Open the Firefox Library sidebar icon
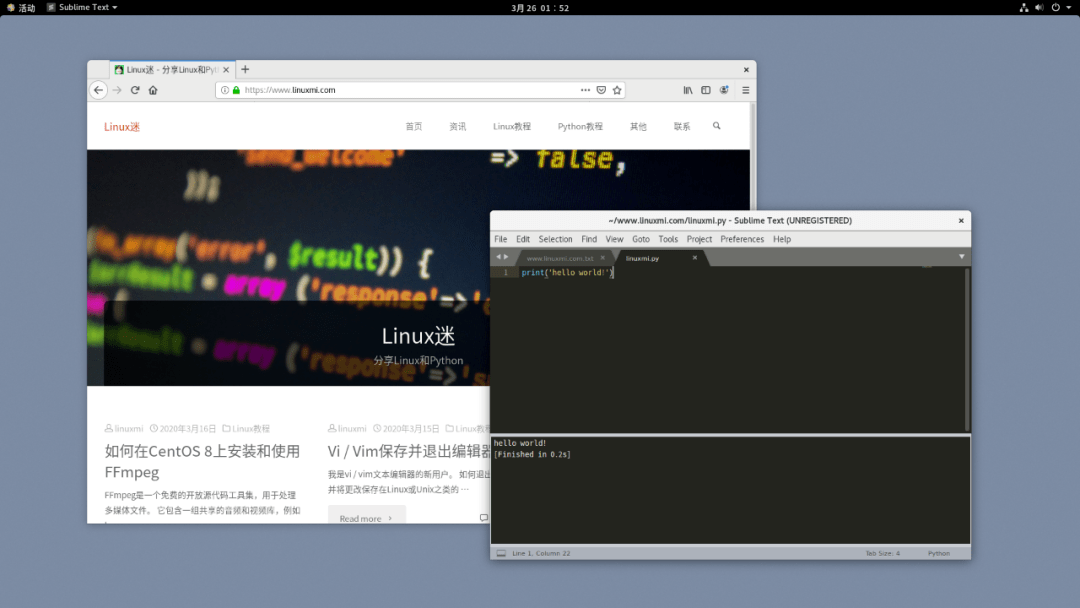 pyautogui.click(x=688, y=89)
